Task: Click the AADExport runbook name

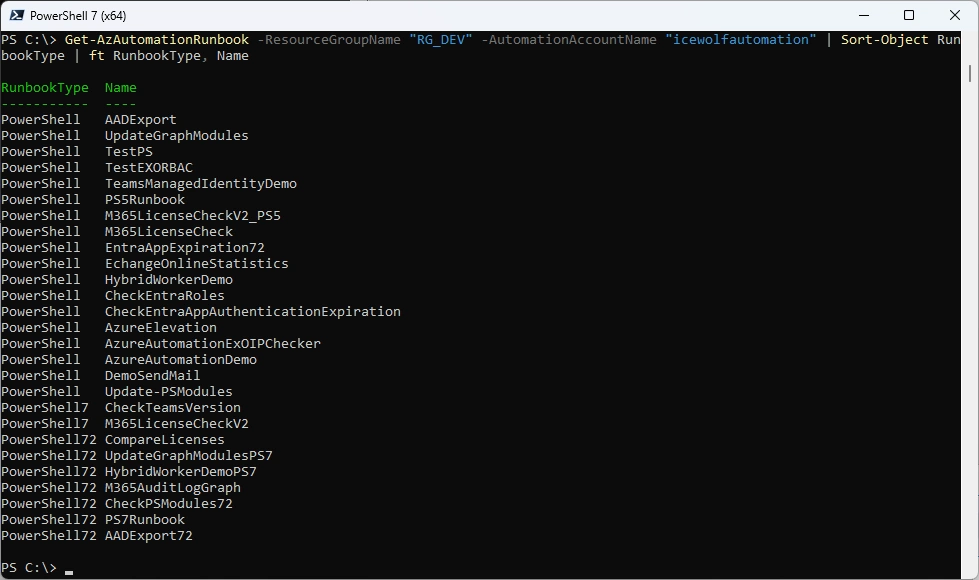Action: coord(140,120)
